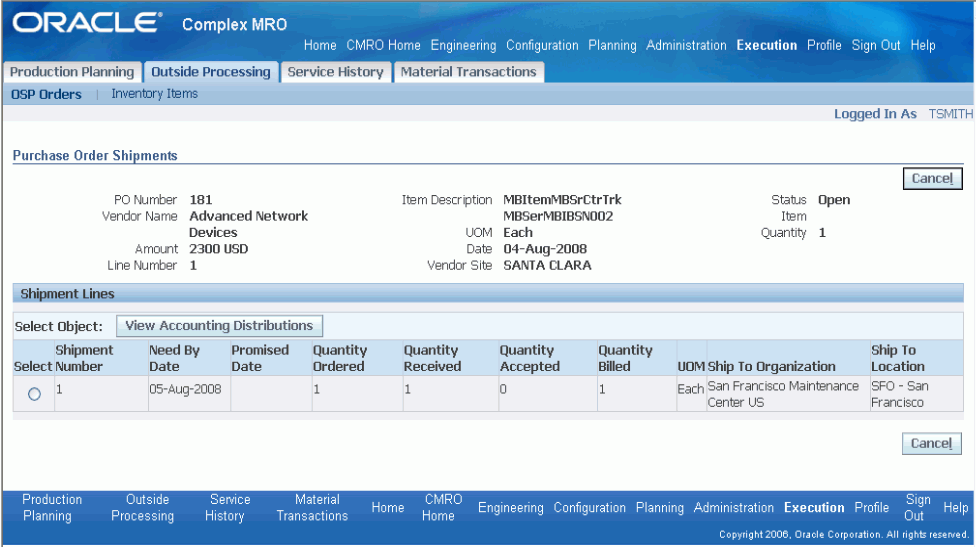Viewport: 976px width, 547px height.
Task: Click the Oracle logo
Action: click(87, 23)
